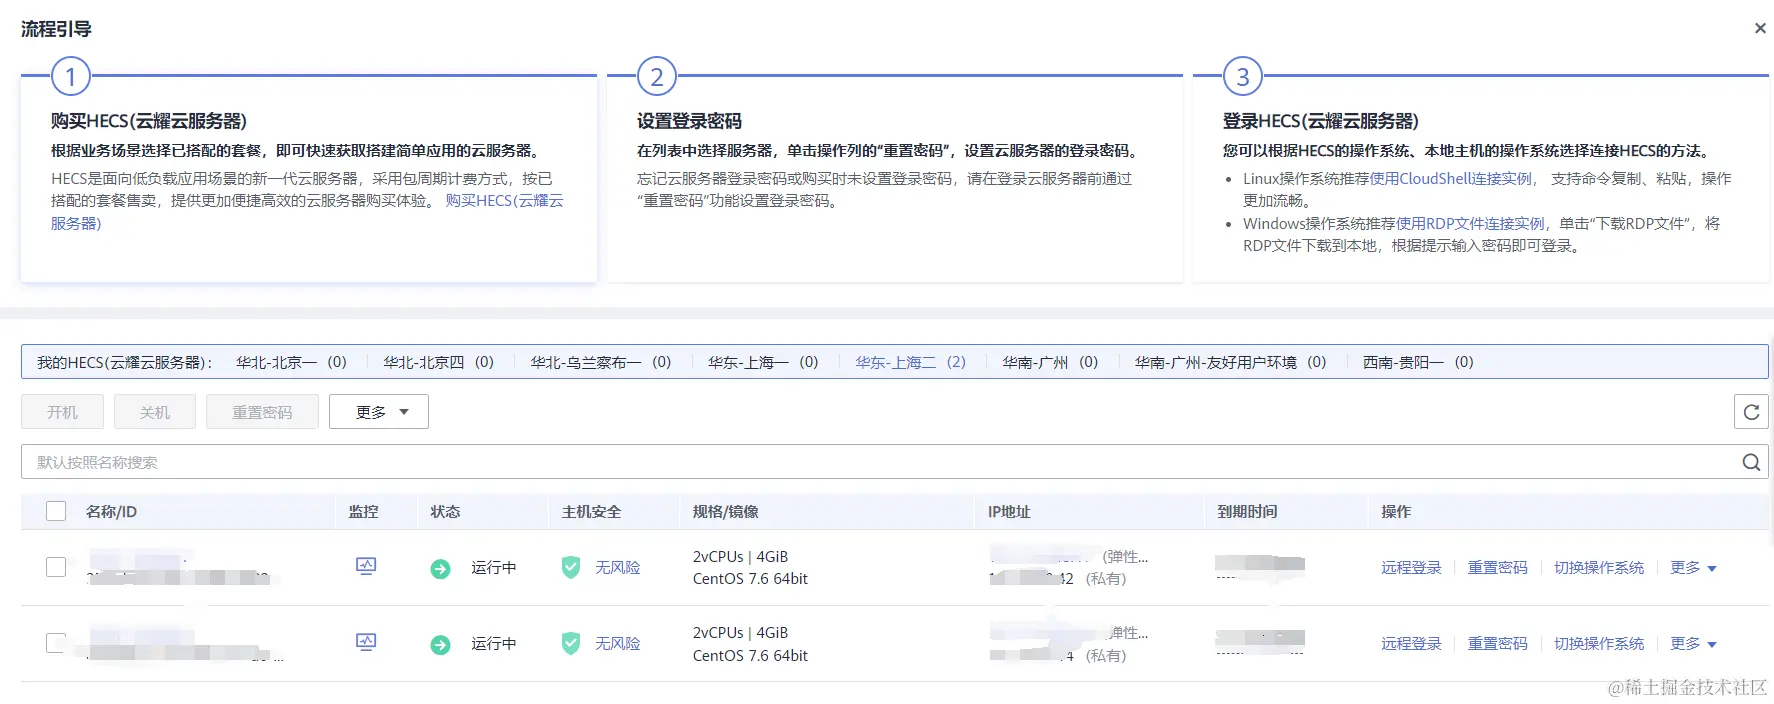Expand 更多 actions for first server row

(1693, 568)
